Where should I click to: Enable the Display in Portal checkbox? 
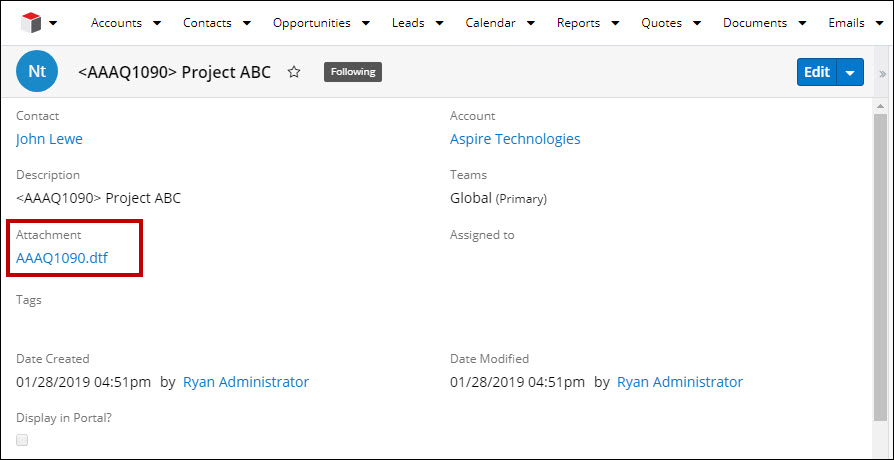22,440
